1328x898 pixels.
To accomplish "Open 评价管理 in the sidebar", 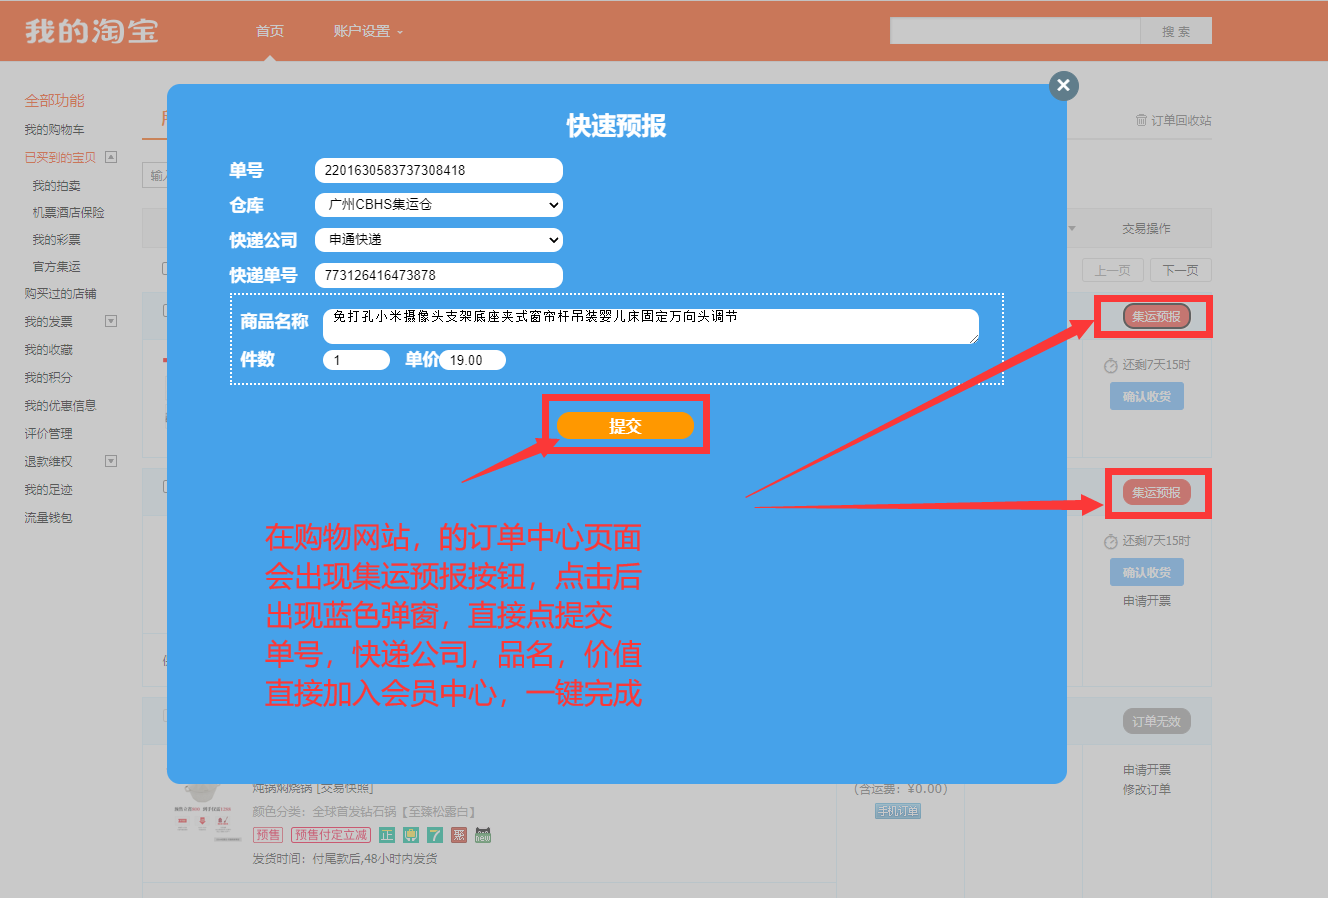I will [49, 434].
